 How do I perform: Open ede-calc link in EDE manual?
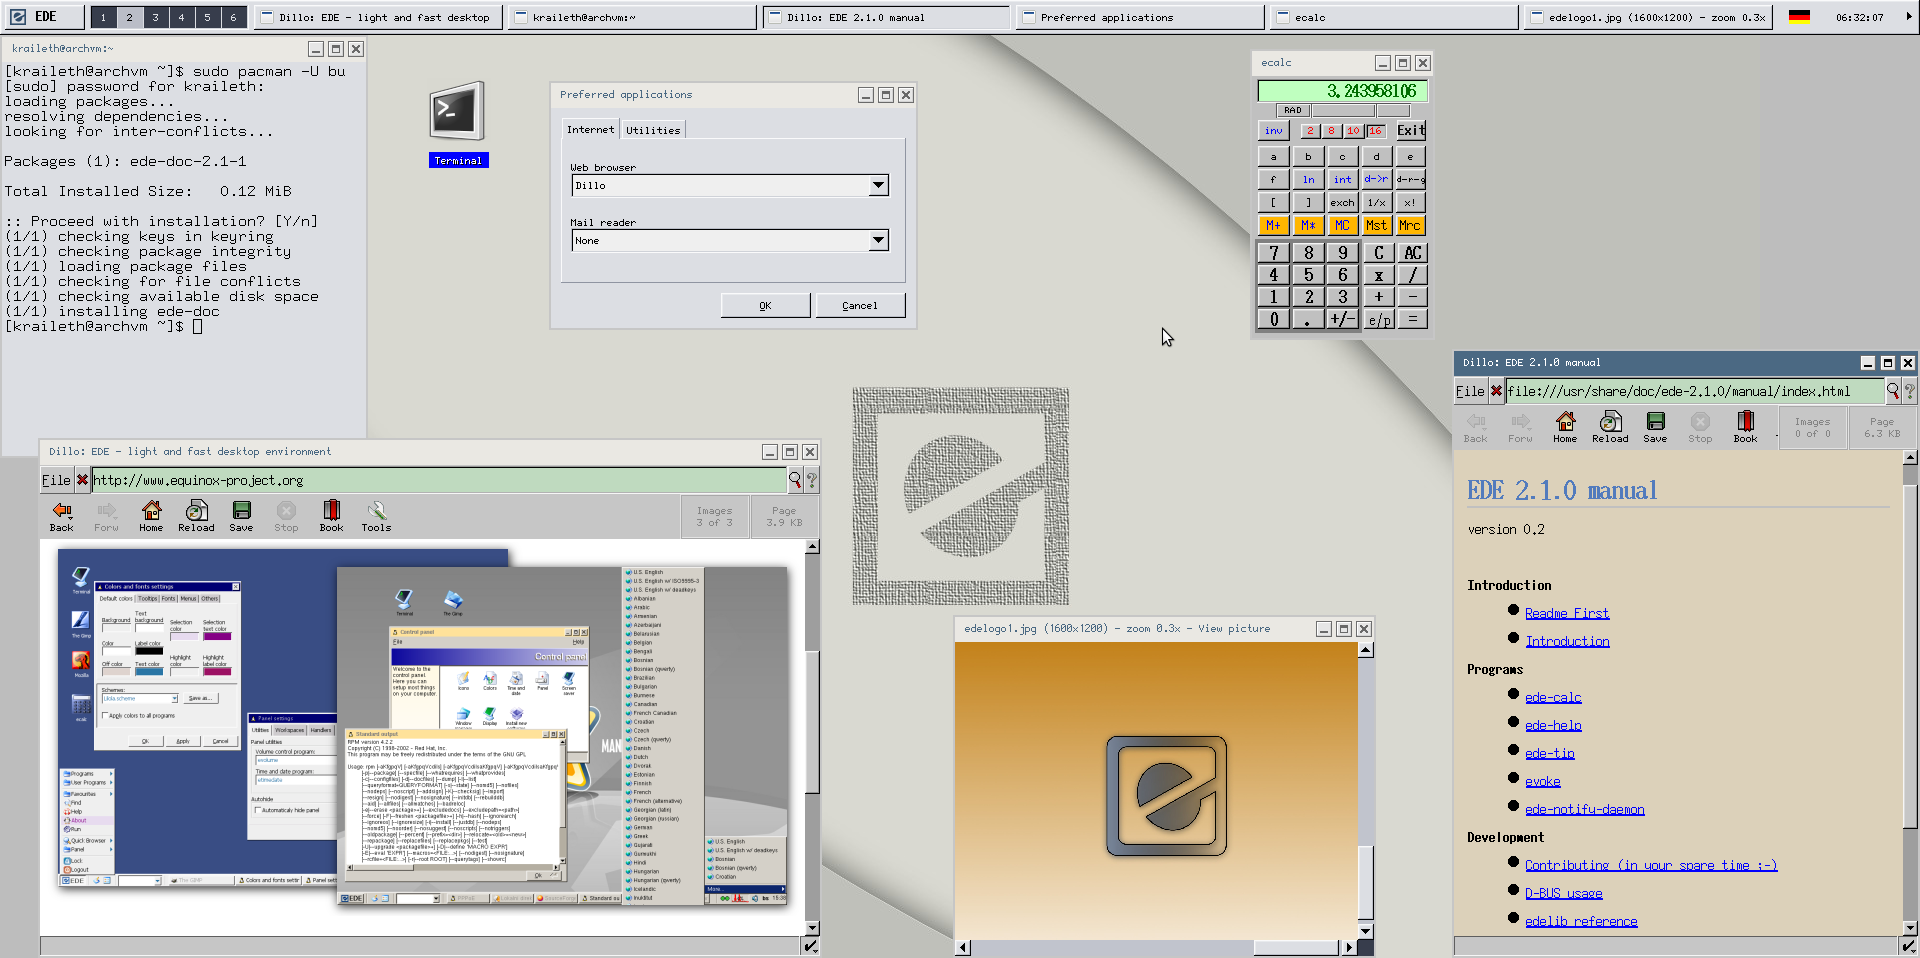coord(1553,697)
